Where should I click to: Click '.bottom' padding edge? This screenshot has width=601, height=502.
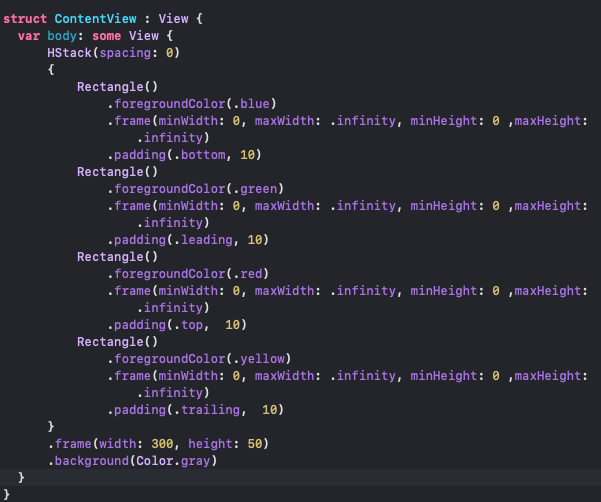click(200, 155)
